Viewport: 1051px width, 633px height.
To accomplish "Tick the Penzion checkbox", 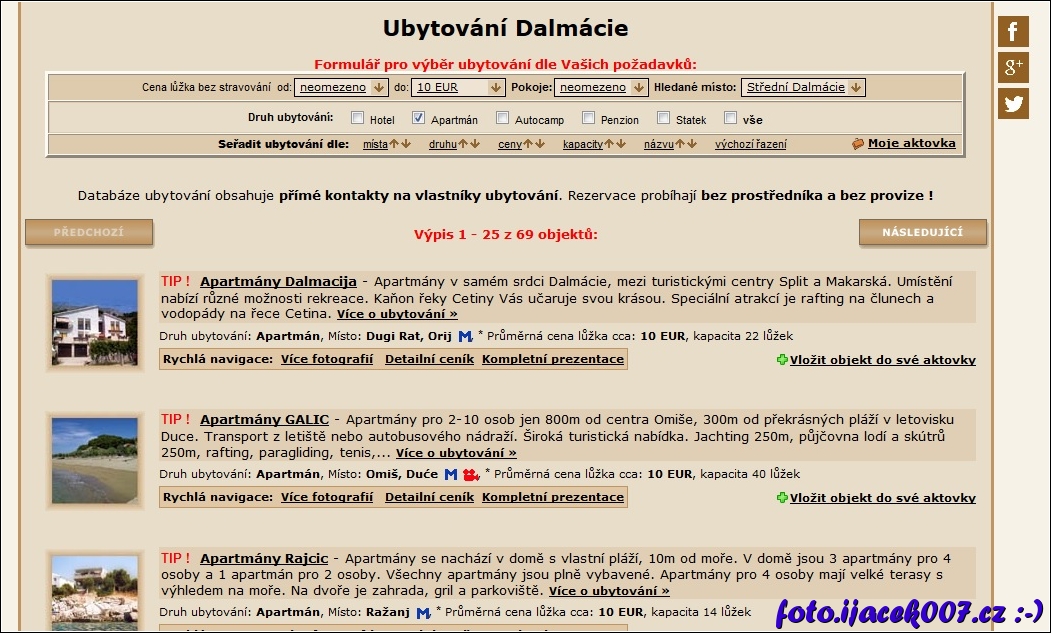I will pyautogui.click(x=589, y=118).
